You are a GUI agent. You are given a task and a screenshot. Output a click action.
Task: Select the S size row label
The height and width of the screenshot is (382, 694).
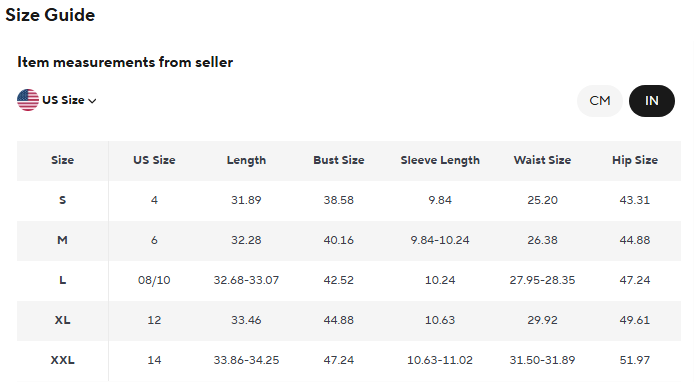62,200
